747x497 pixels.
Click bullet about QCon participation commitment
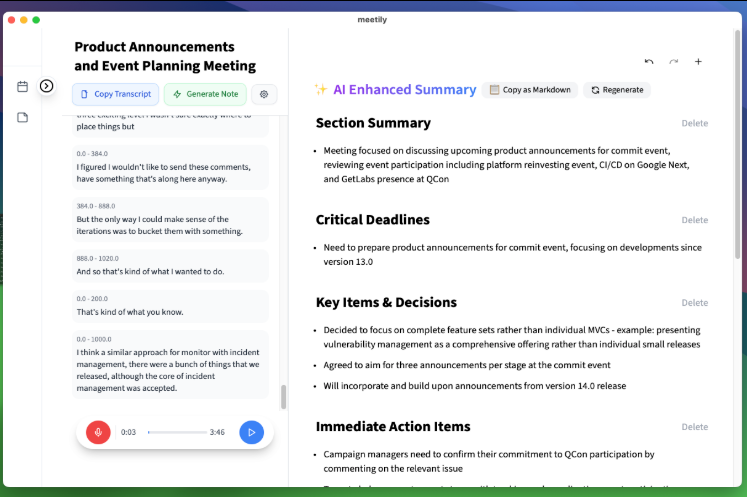click(489, 461)
